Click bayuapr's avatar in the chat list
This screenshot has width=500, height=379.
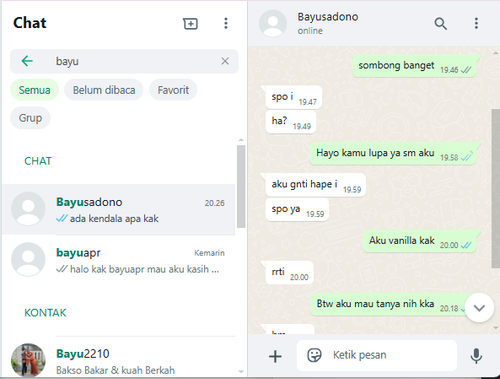28,260
